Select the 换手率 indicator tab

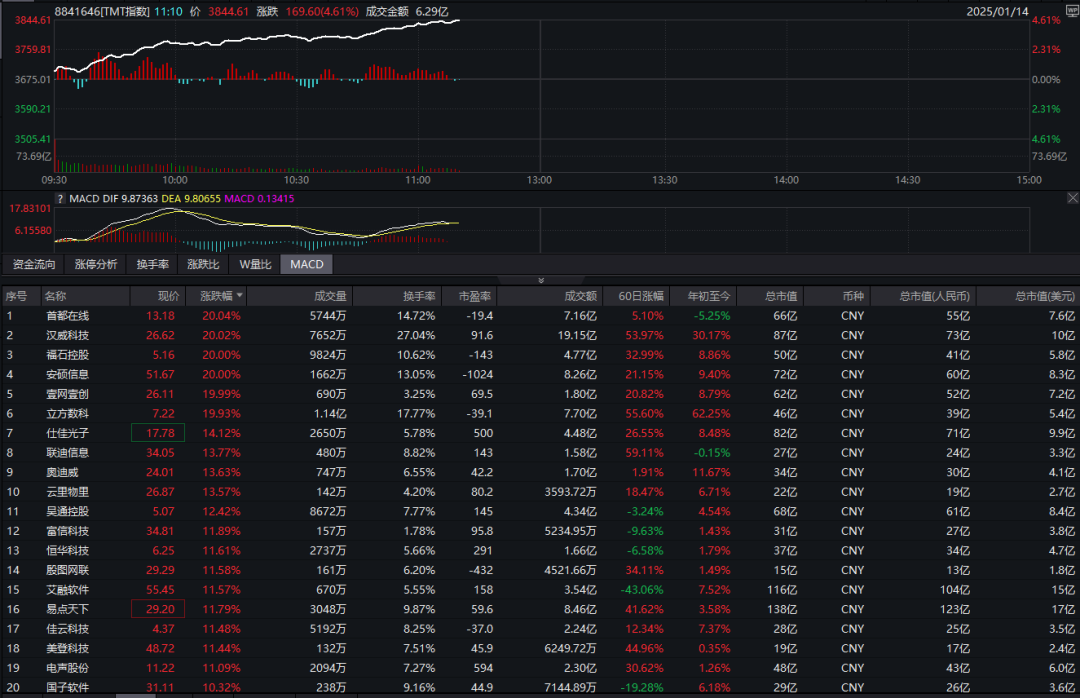point(153,264)
